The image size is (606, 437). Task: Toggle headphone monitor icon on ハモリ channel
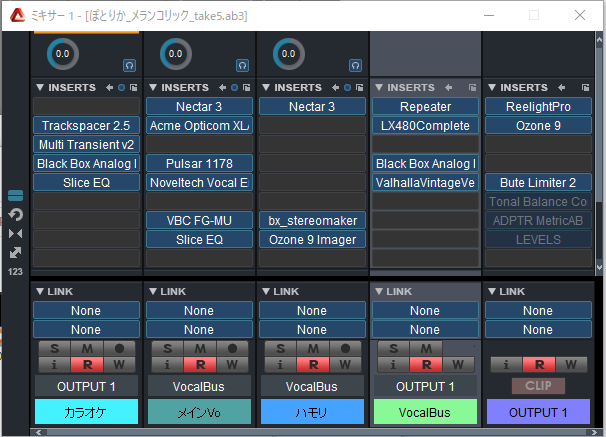pyautogui.click(x=356, y=66)
